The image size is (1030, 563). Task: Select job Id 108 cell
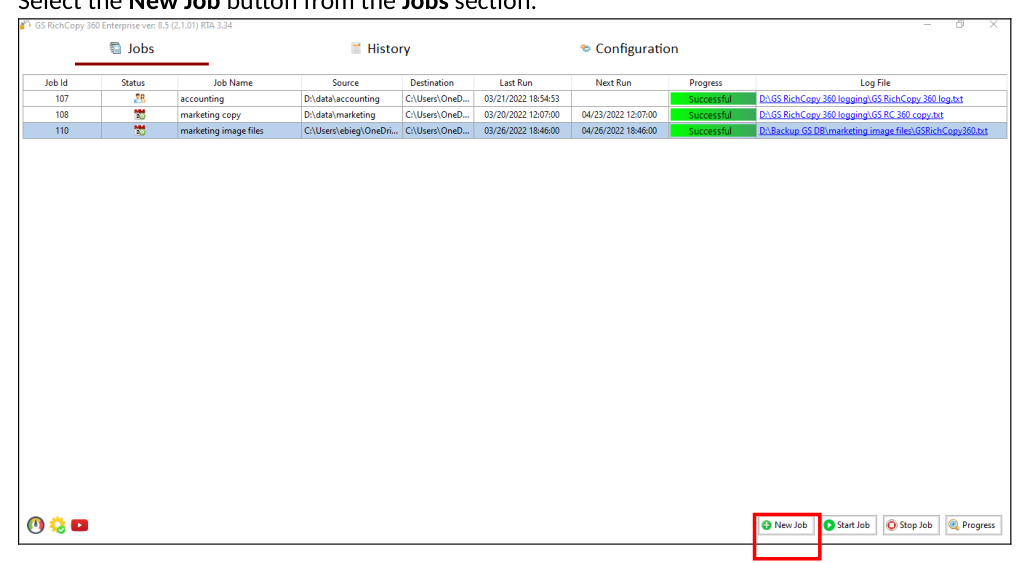pyautogui.click(x=62, y=114)
